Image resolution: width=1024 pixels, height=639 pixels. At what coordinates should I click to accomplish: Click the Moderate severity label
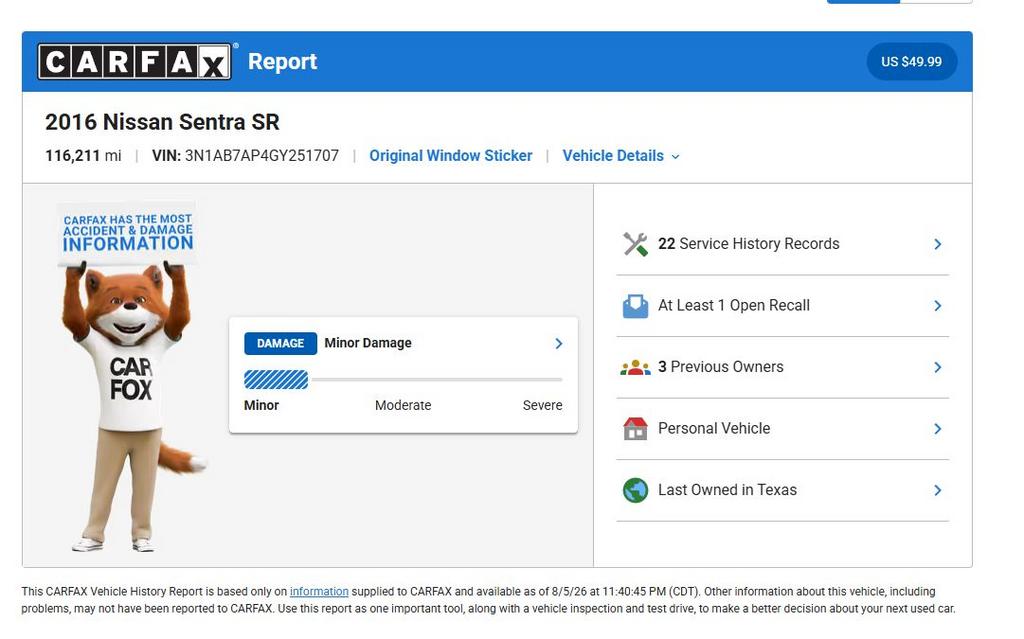tap(403, 405)
